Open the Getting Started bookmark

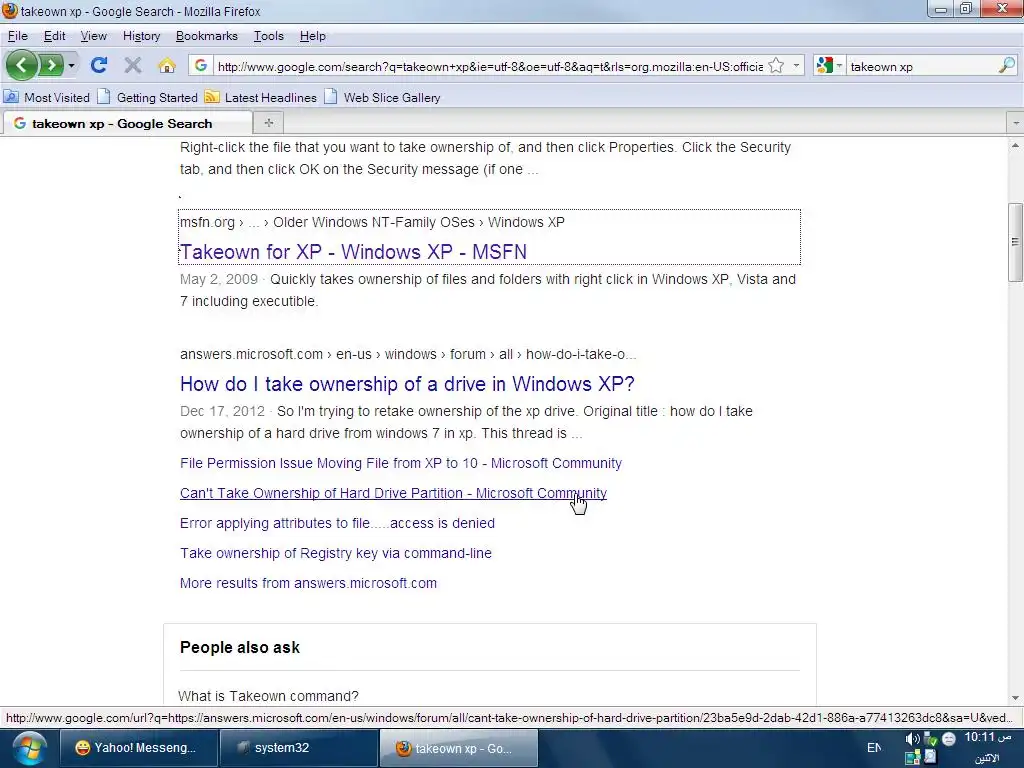[x=148, y=97]
